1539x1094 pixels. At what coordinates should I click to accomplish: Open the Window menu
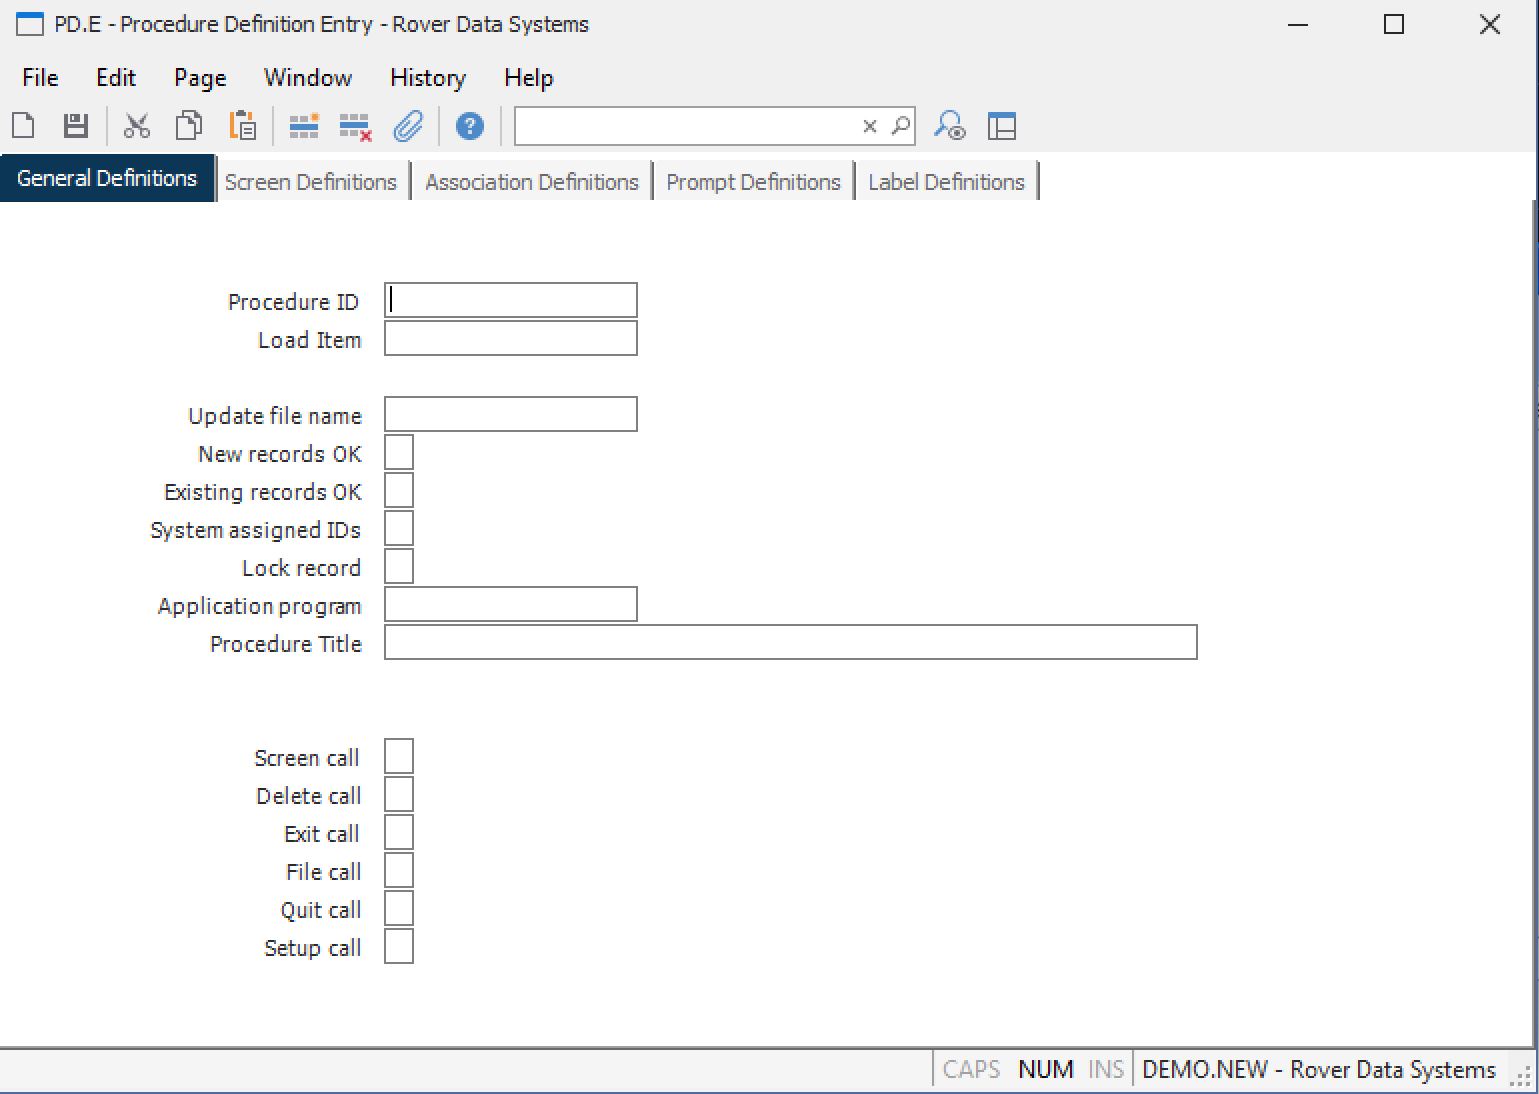click(307, 78)
